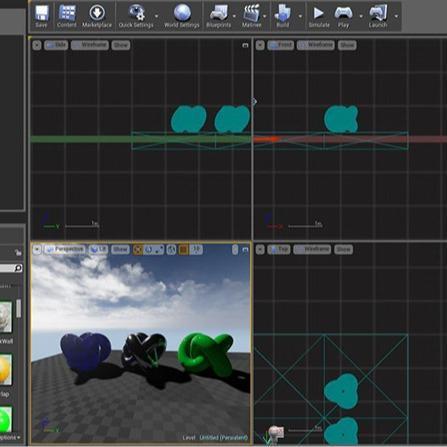Open Front viewport options arrow menu
Viewport: 447px width, 447px height.
[x=260, y=45]
